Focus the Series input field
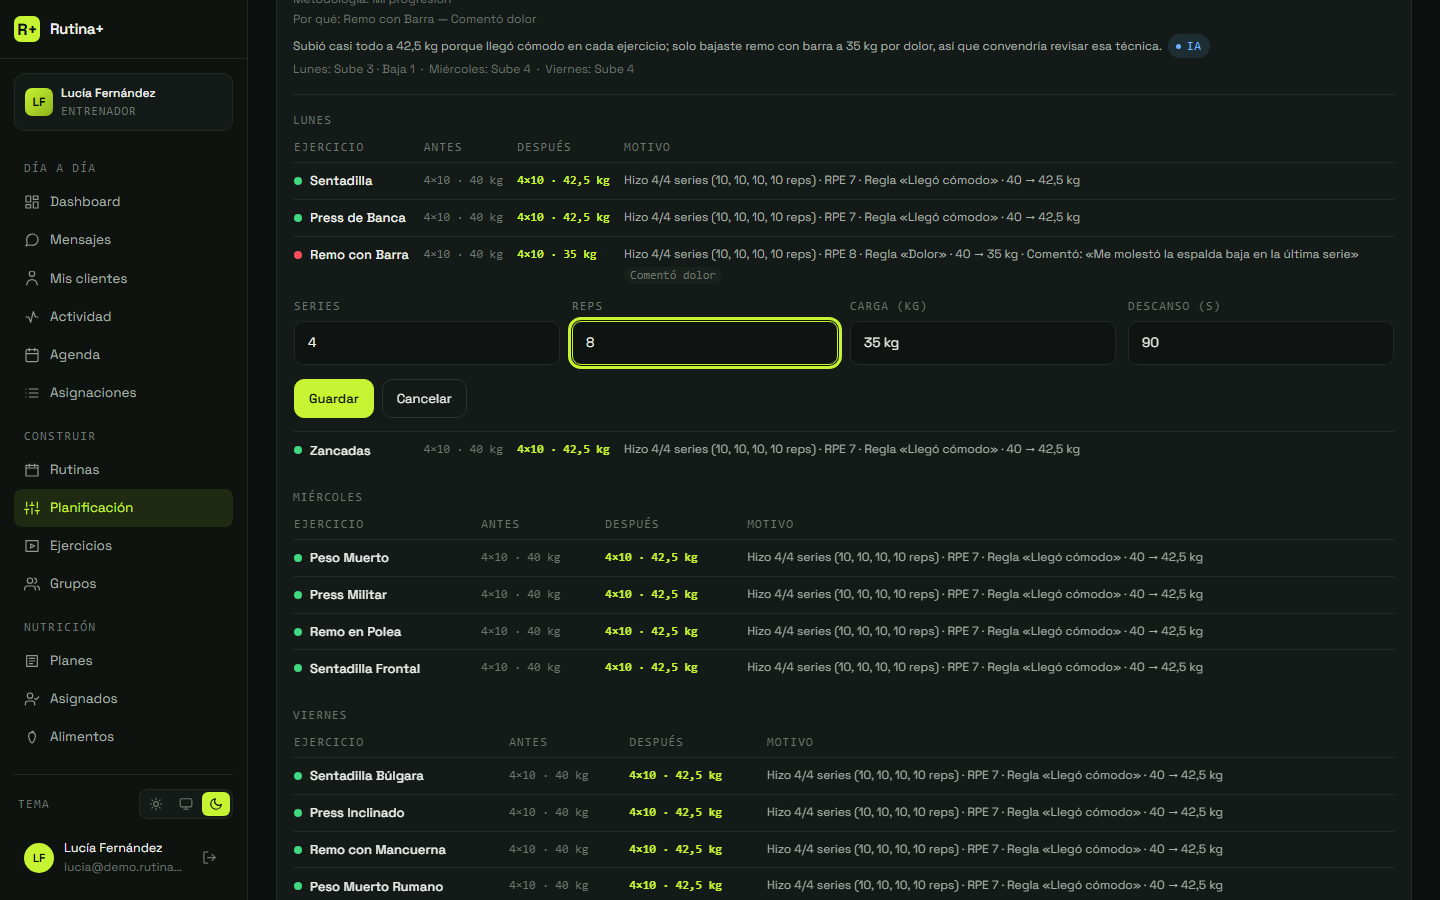1440x900 pixels. 427,343
